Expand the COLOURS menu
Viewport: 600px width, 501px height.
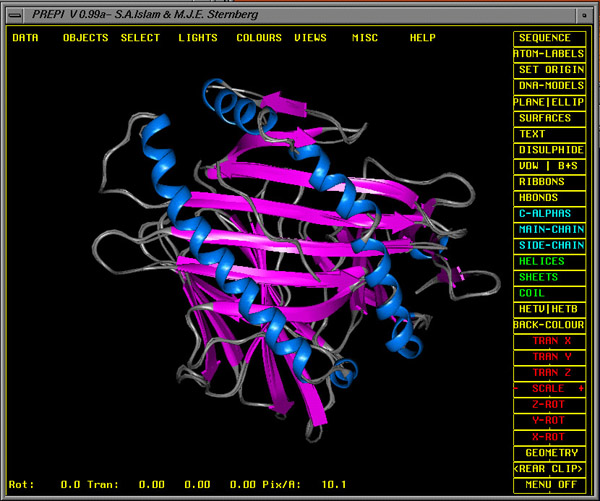point(258,38)
